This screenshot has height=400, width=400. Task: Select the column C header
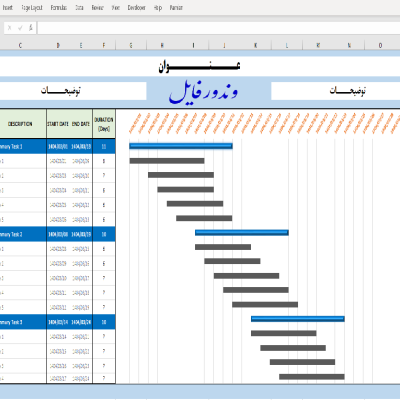20,45
